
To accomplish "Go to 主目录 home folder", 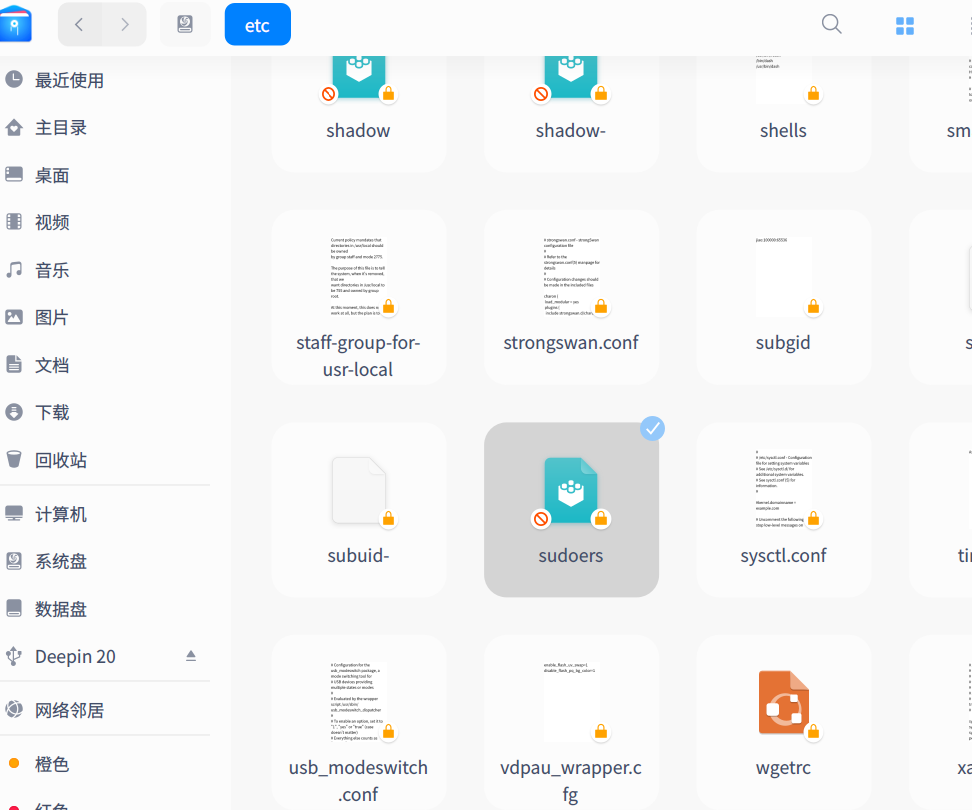I will (105, 128).
